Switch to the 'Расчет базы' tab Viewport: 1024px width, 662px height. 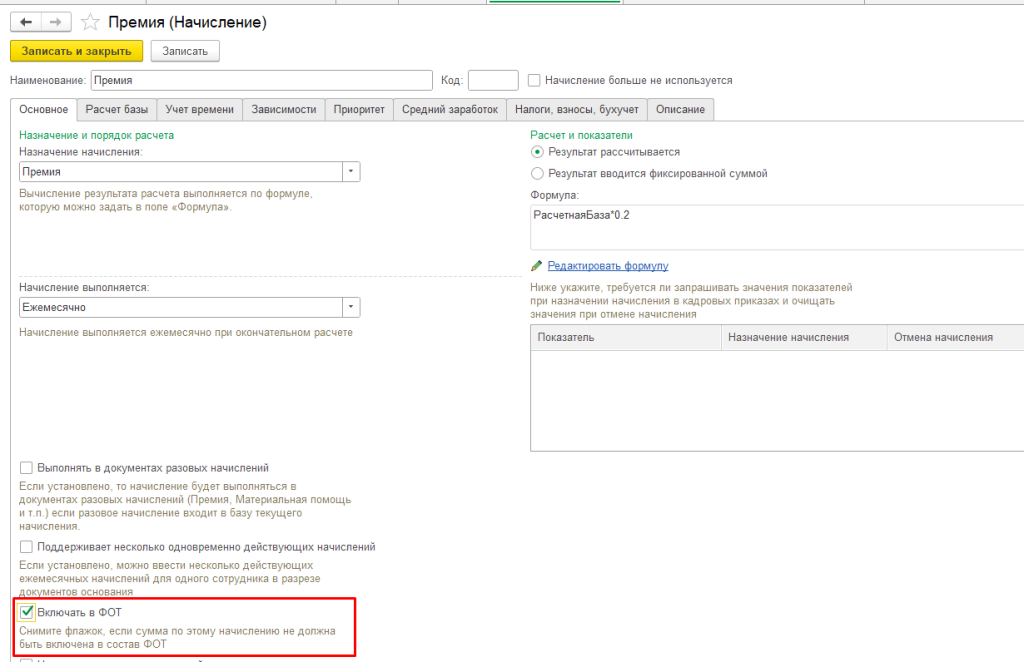[x=118, y=110]
